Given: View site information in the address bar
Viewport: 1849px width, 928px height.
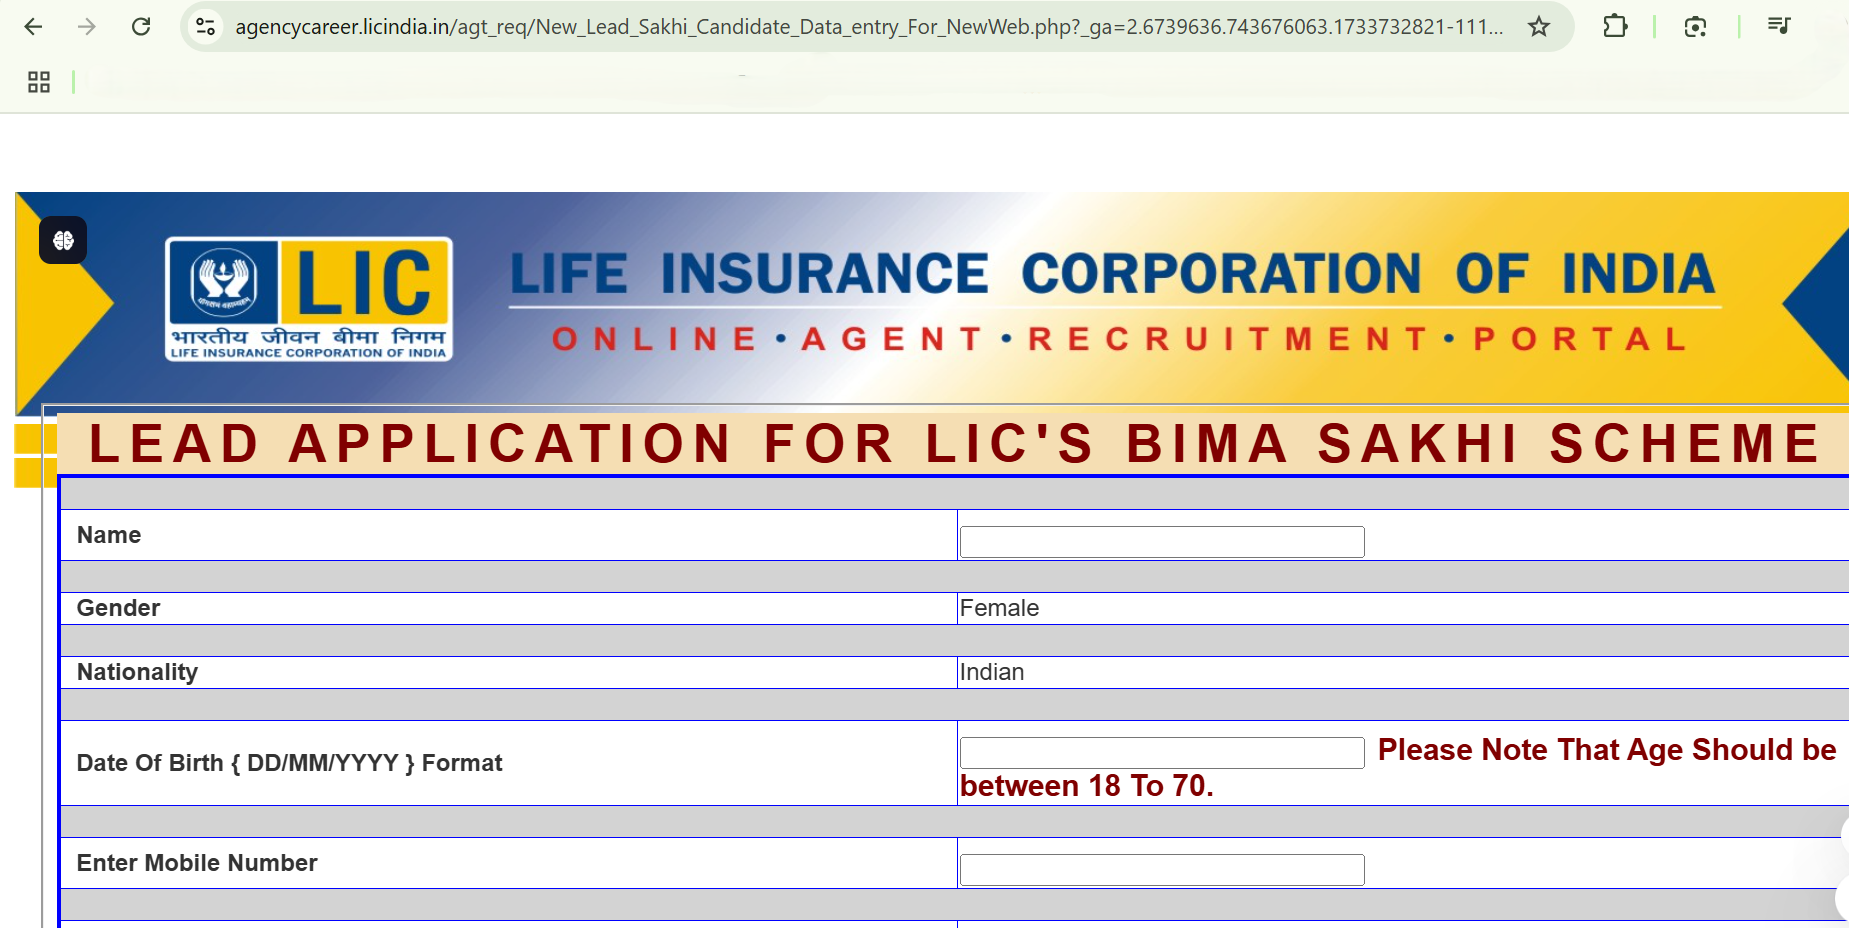Looking at the screenshot, I should (205, 27).
